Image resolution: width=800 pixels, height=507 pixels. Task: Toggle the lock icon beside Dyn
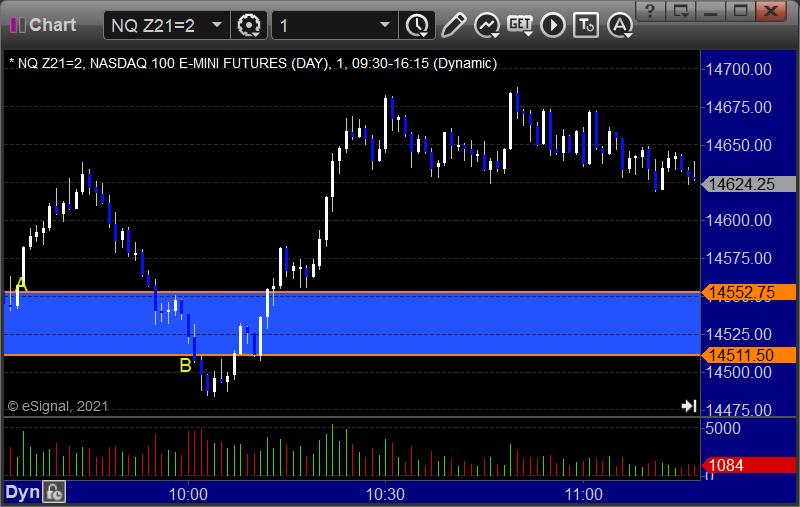pos(54,492)
